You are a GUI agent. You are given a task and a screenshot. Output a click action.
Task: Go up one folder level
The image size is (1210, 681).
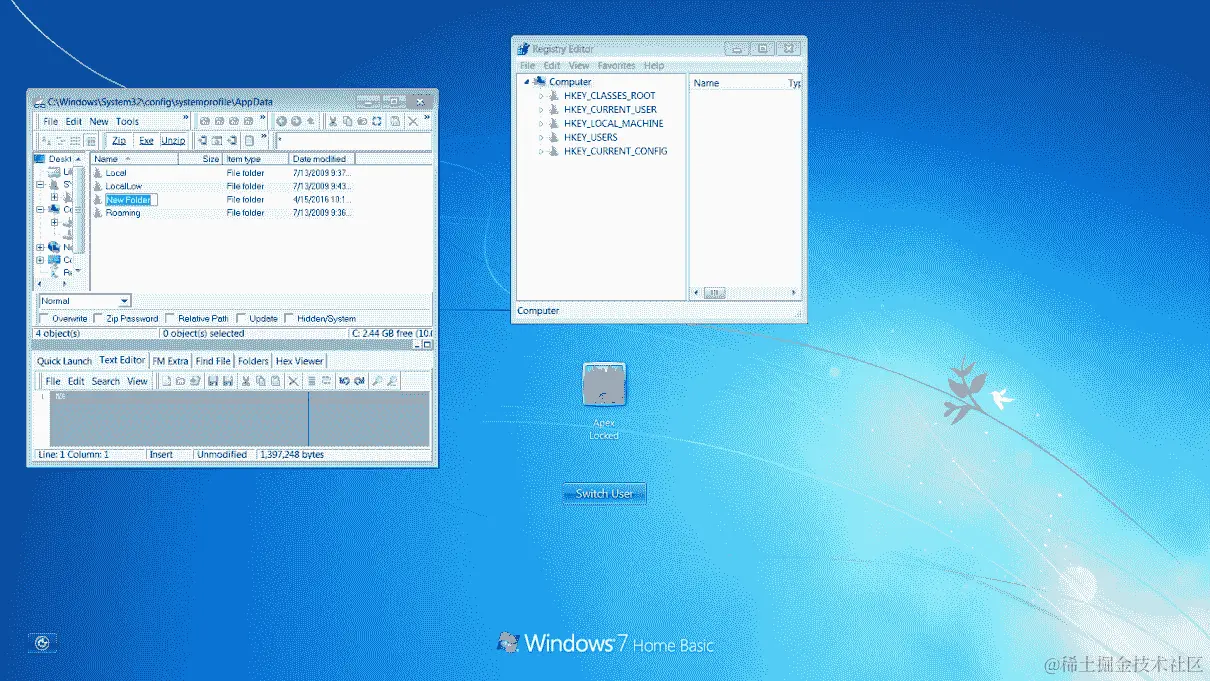tap(311, 121)
